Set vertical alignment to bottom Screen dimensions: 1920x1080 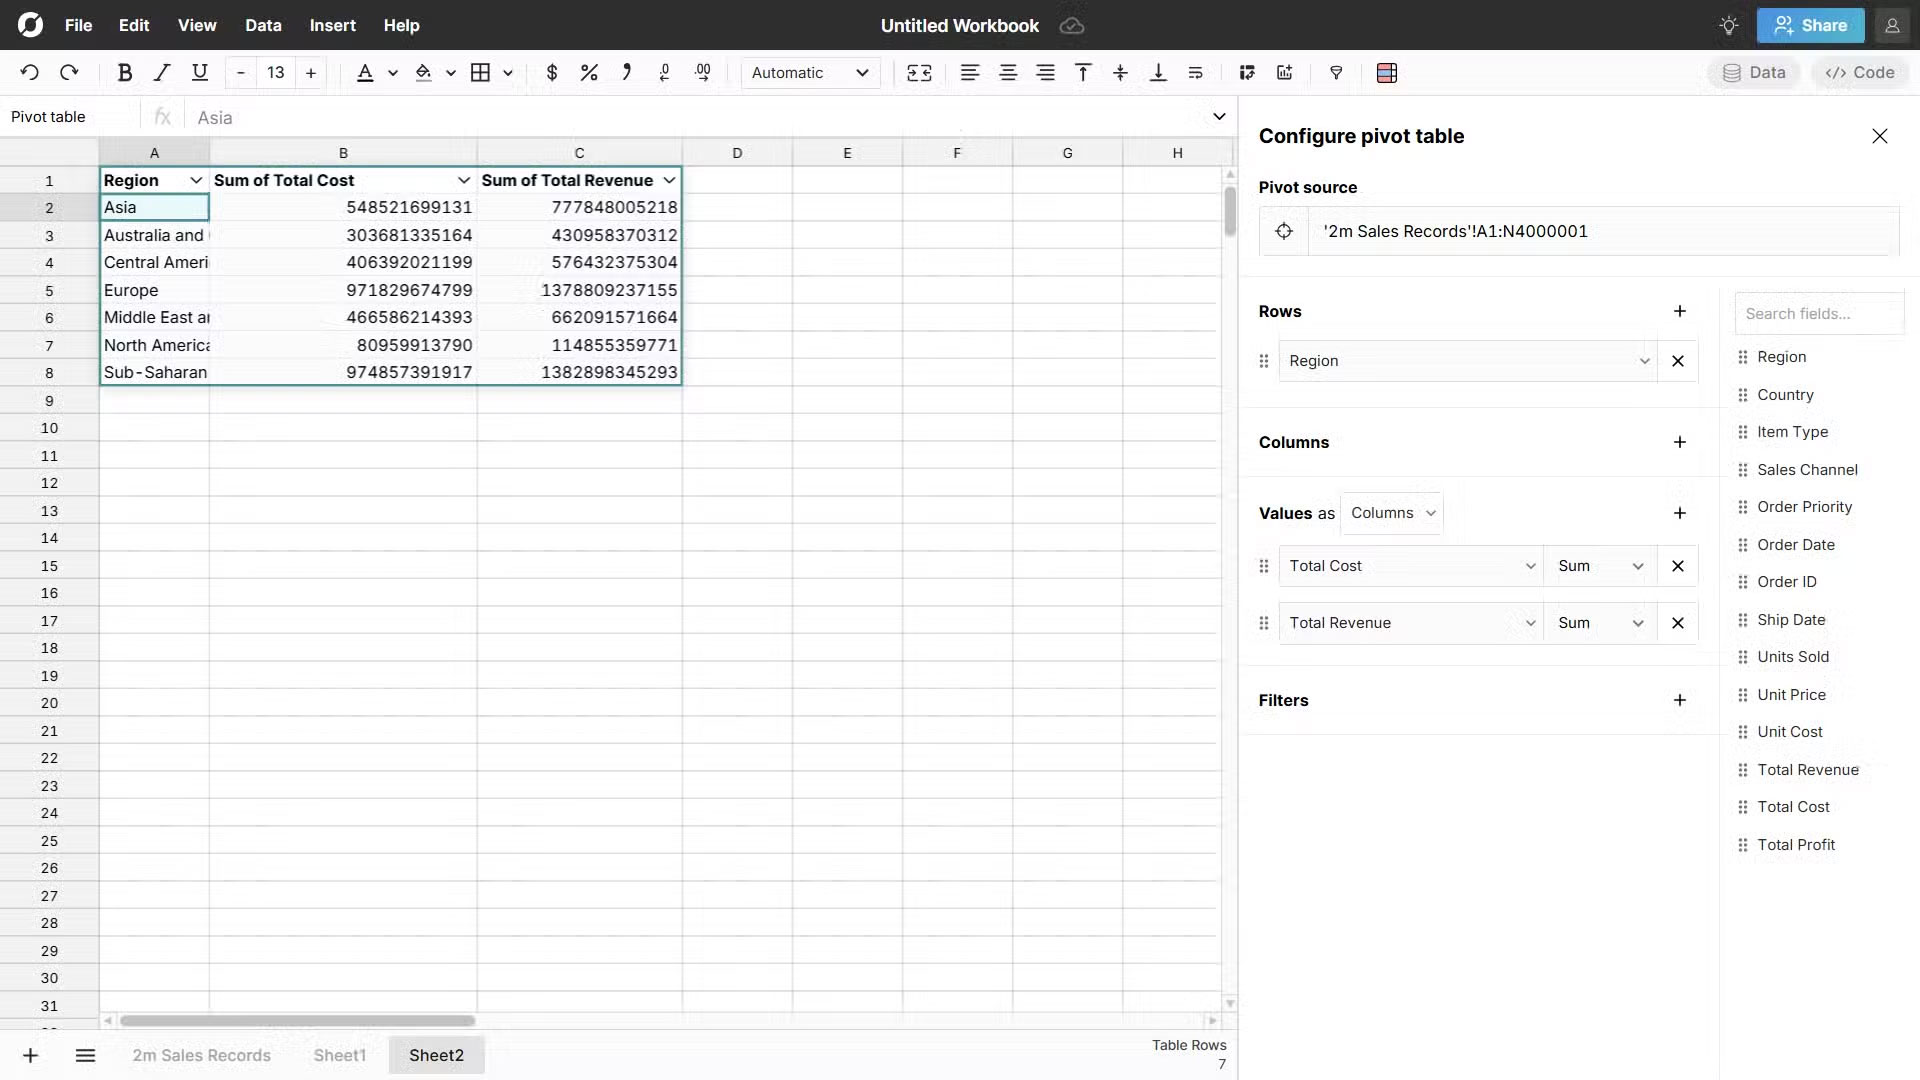point(1158,72)
